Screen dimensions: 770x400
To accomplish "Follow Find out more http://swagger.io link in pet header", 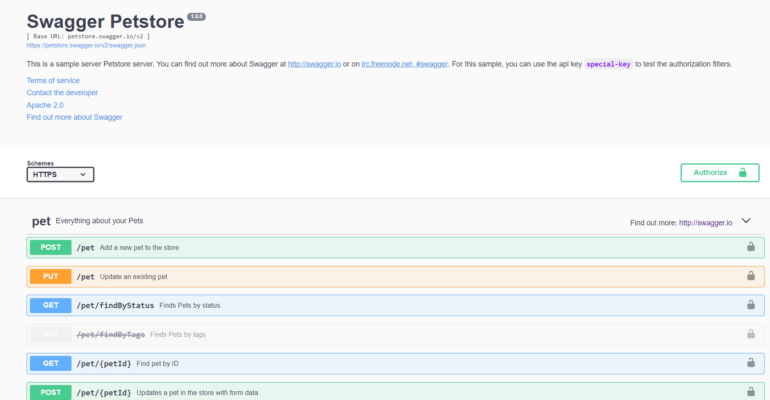I will (x=705, y=223).
